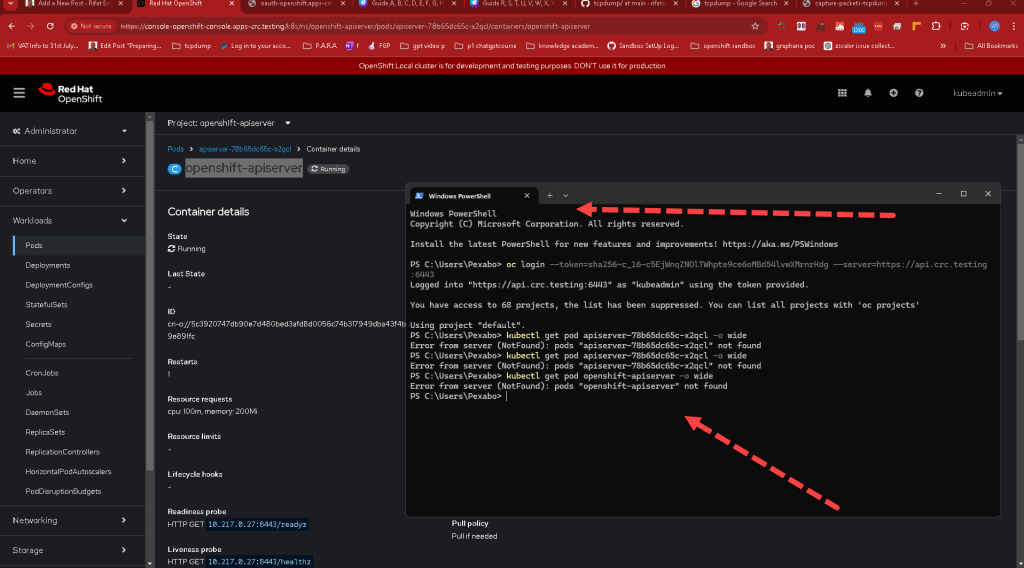Open the browser extensions puzzle icon
This screenshot has height=568, width=1024.
936,26
